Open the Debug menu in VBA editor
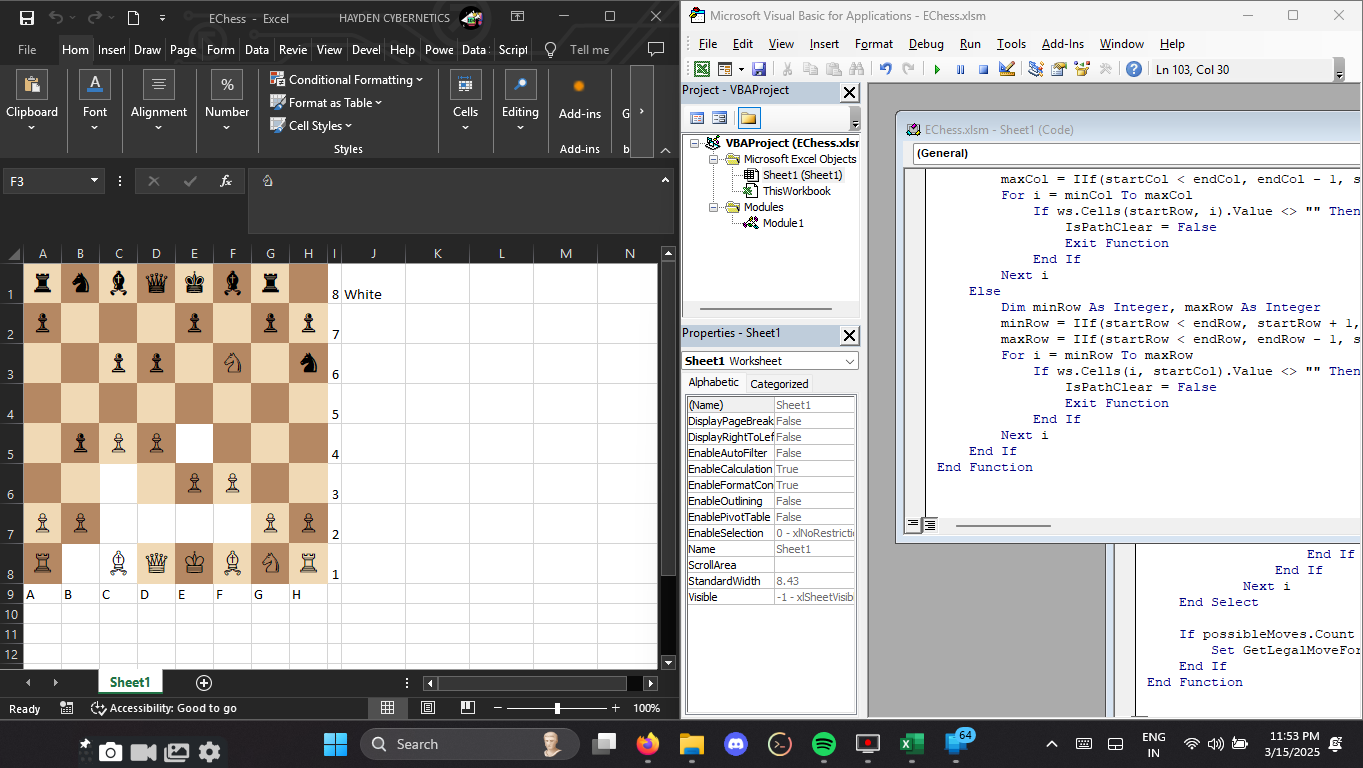 [926, 44]
